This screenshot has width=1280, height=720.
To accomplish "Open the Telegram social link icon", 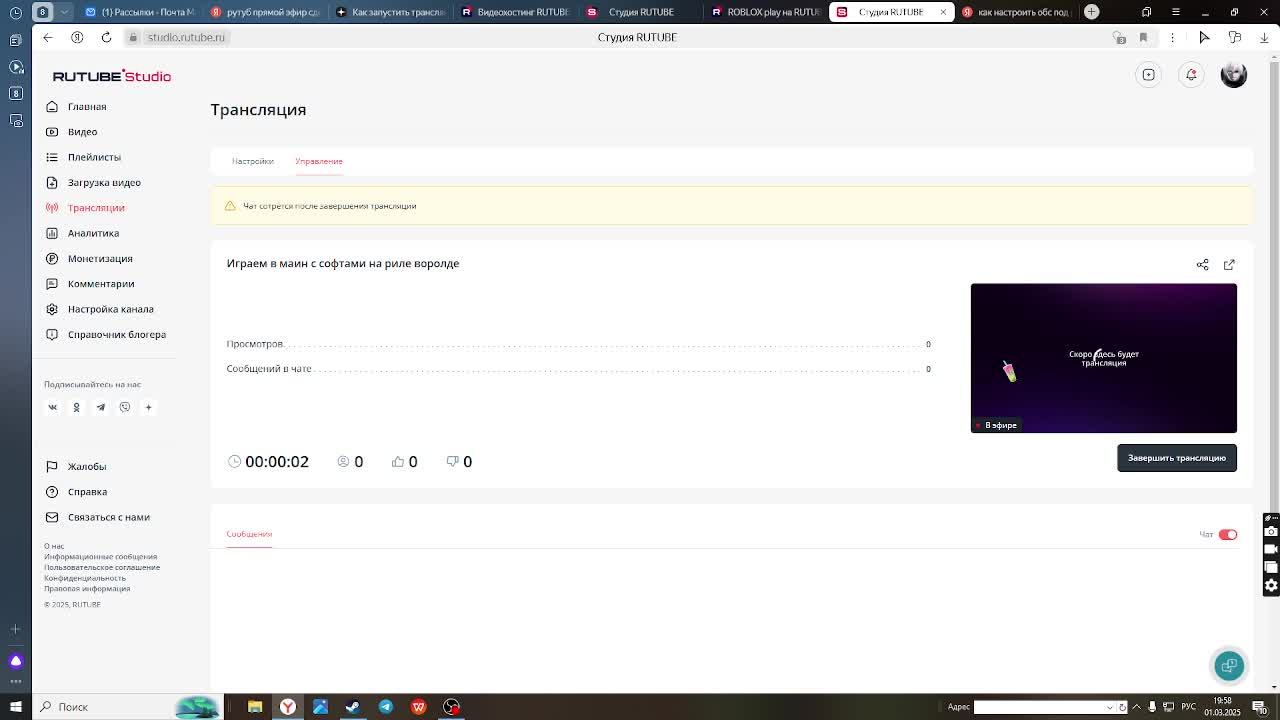I will 101,407.
